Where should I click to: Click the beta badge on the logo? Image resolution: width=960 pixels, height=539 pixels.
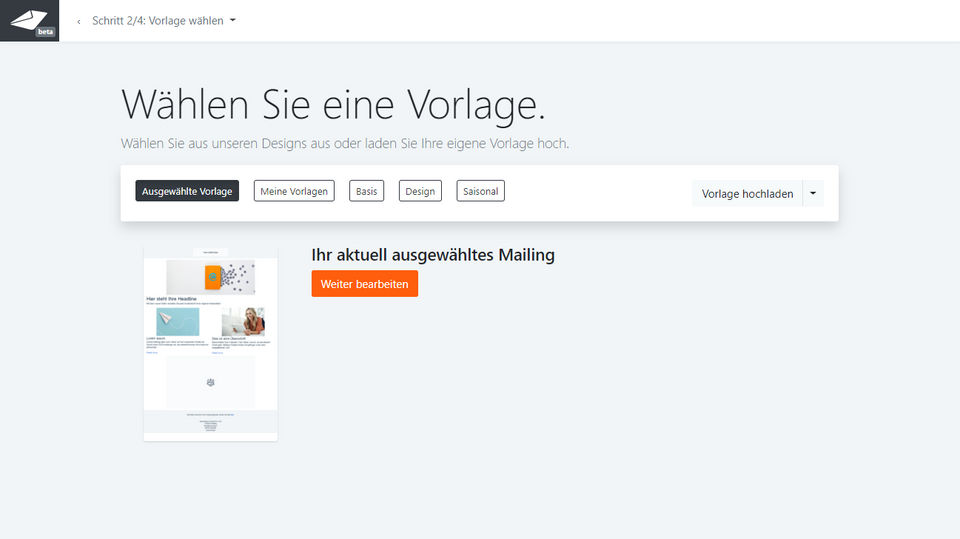point(45,32)
